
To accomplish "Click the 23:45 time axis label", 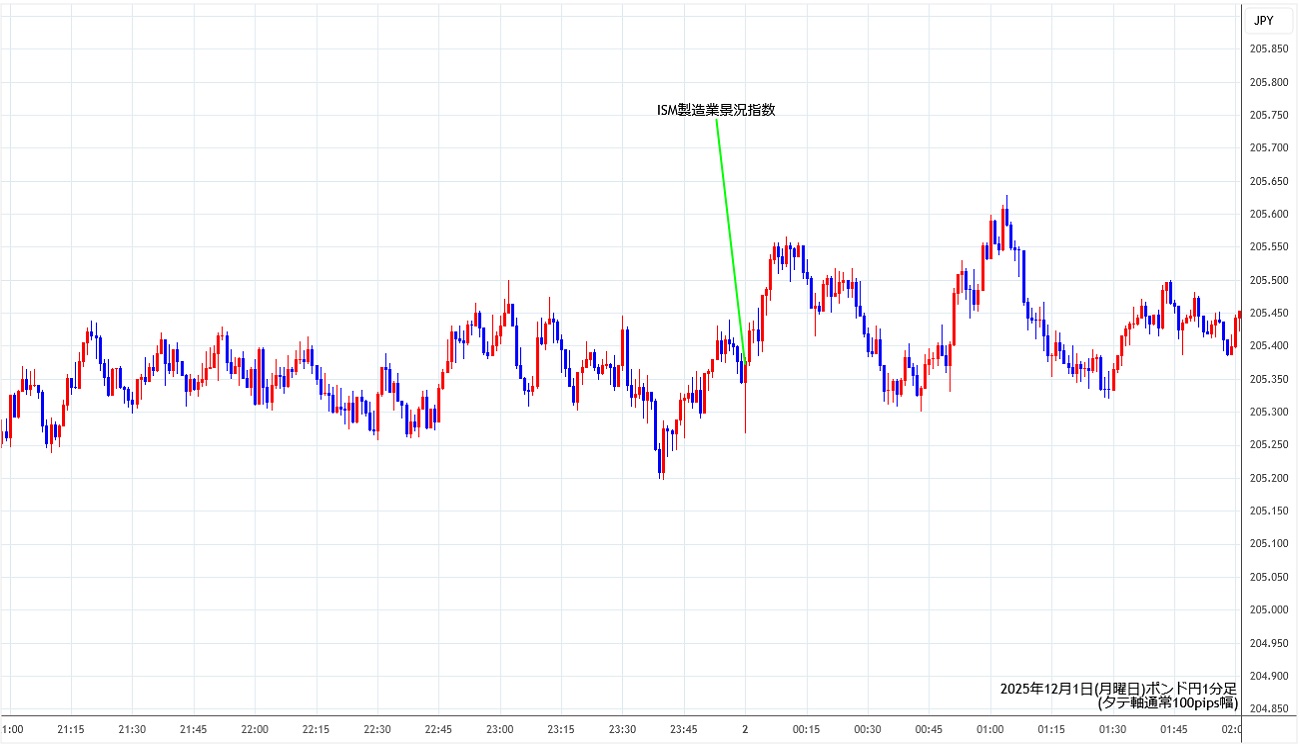I will pyautogui.click(x=683, y=730).
